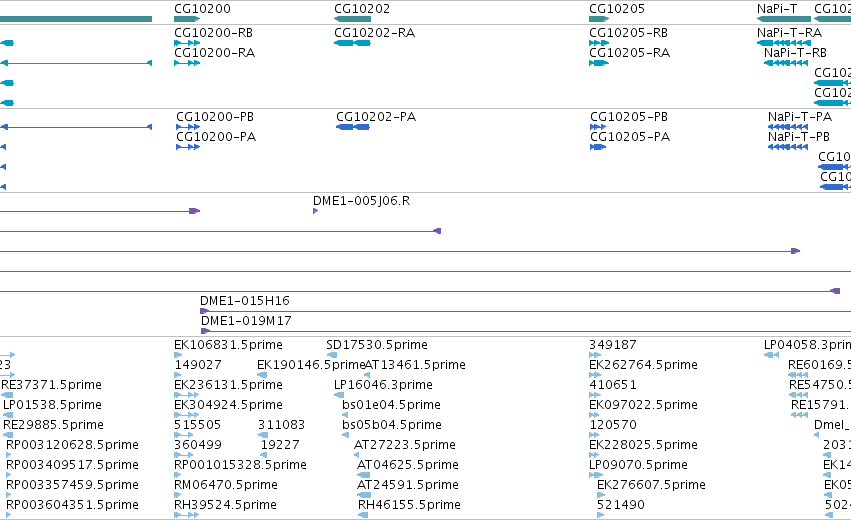Click the DME1-015H16 clone label

pos(245,301)
